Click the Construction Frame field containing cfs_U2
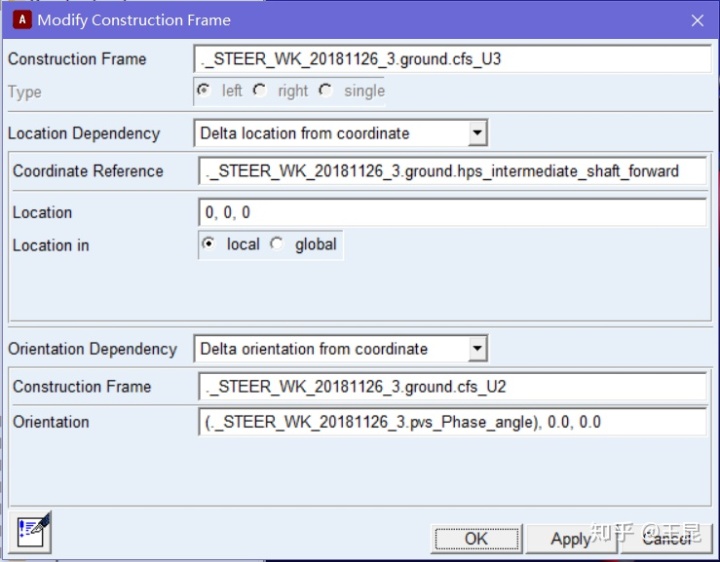This screenshot has width=720, height=562. (x=452, y=387)
